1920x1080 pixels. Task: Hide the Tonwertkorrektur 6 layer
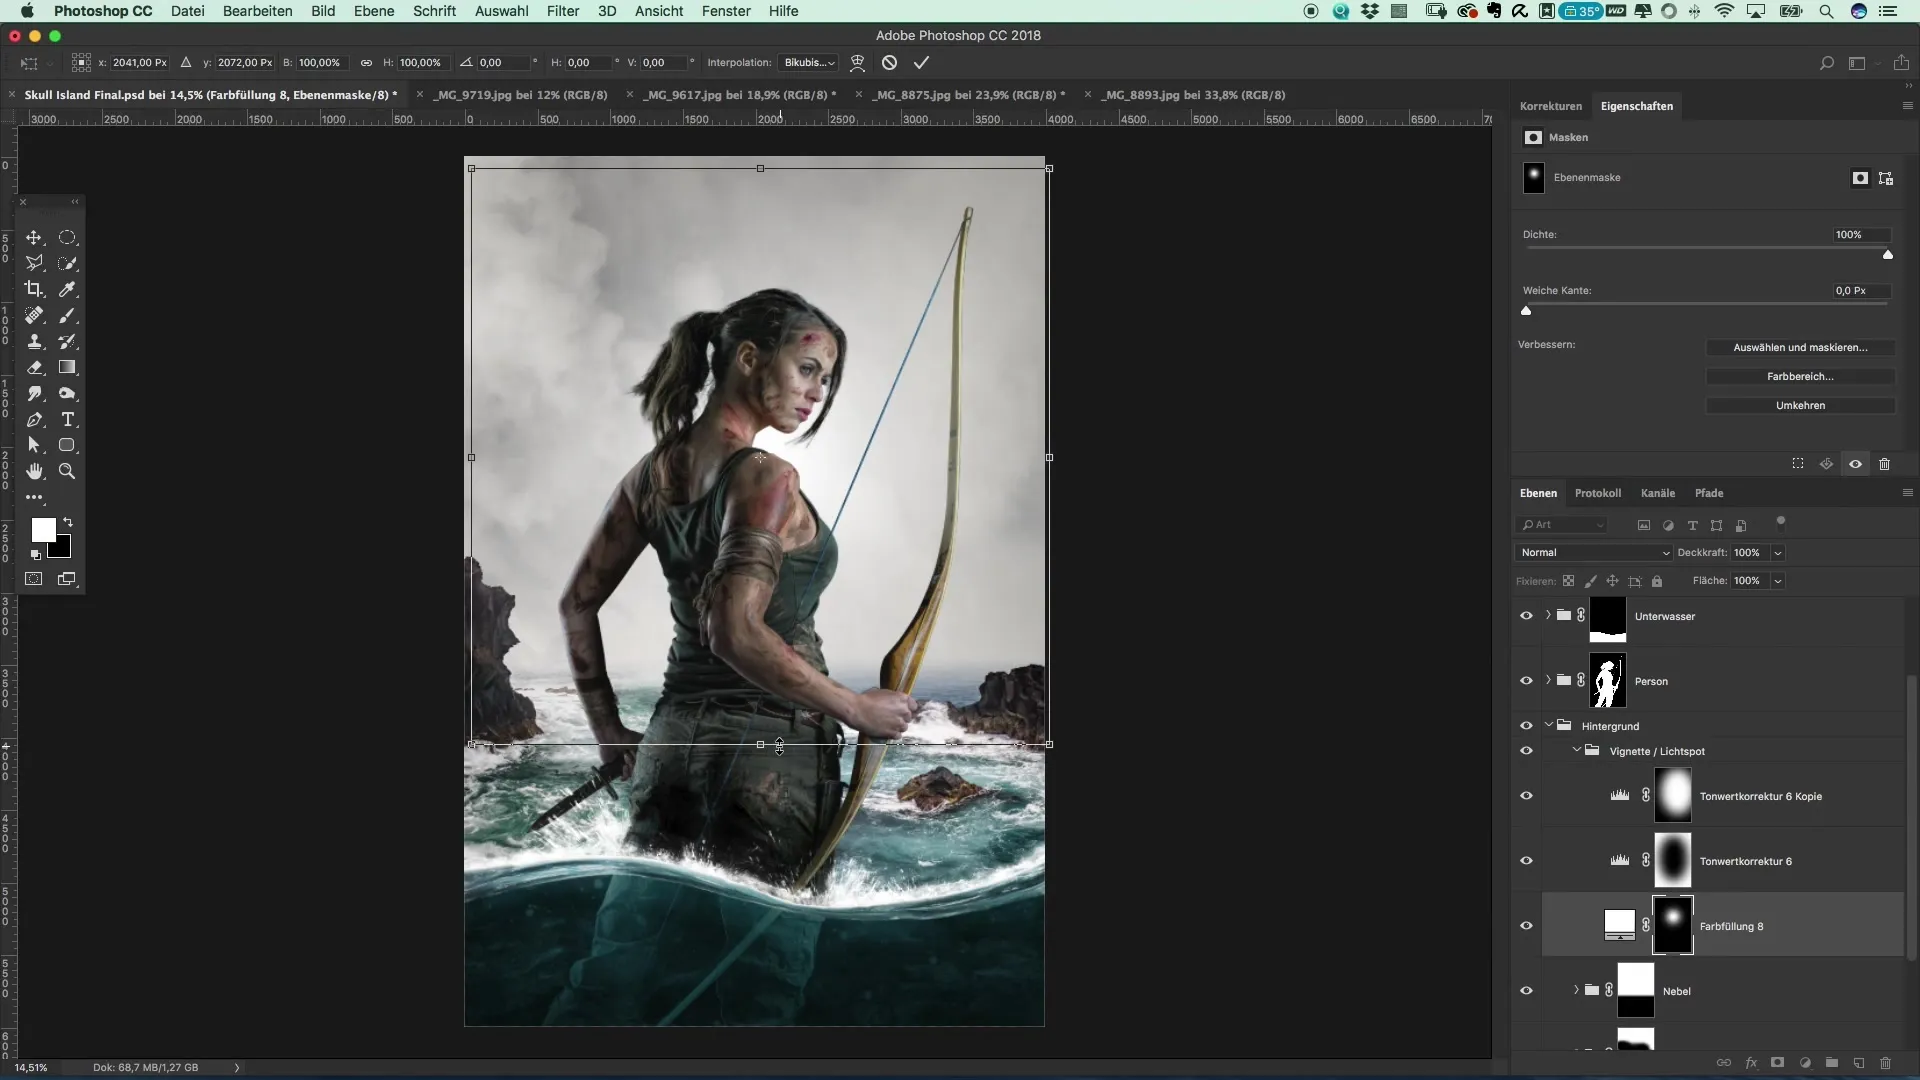click(x=1526, y=861)
